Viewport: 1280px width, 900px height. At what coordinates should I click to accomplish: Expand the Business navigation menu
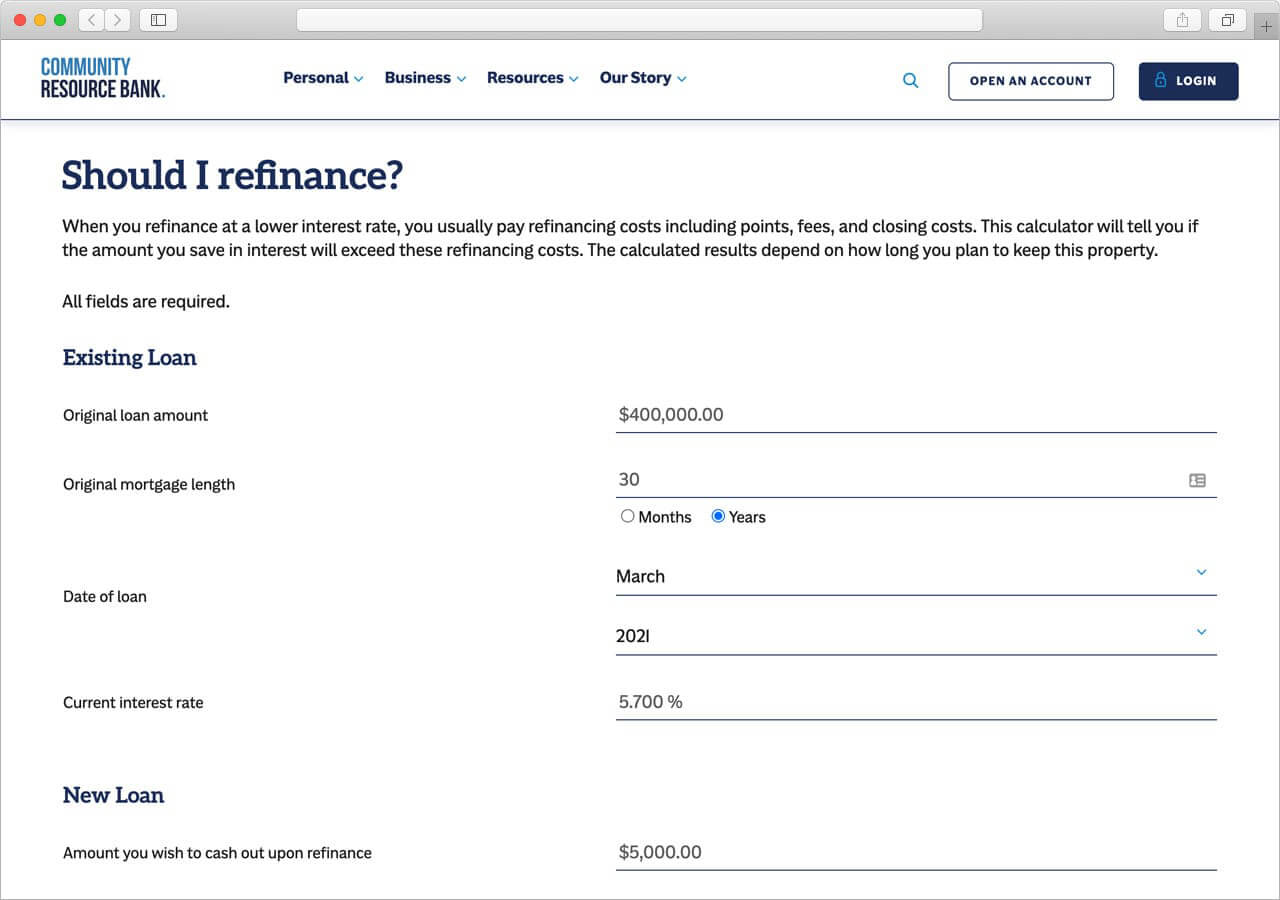(x=425, y=78)
